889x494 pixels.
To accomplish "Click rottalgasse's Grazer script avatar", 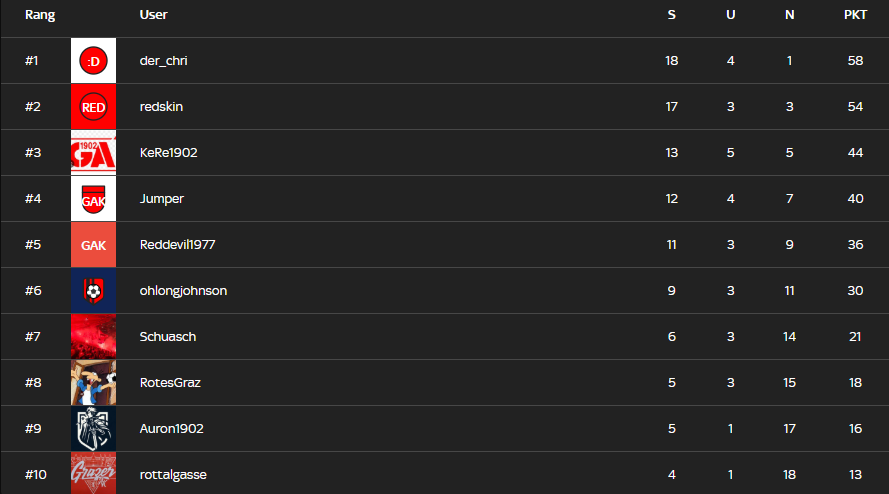I will click(94, 473).
